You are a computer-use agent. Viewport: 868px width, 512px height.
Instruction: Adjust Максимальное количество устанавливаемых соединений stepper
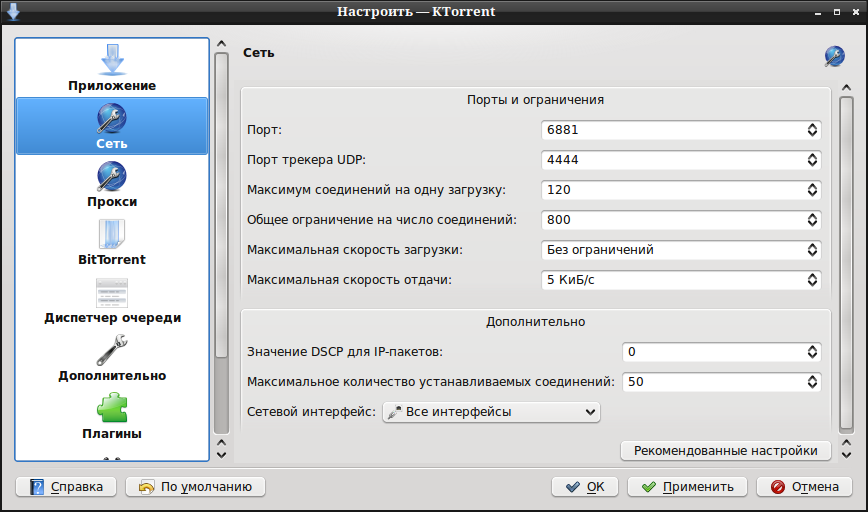tap(812, 382)
